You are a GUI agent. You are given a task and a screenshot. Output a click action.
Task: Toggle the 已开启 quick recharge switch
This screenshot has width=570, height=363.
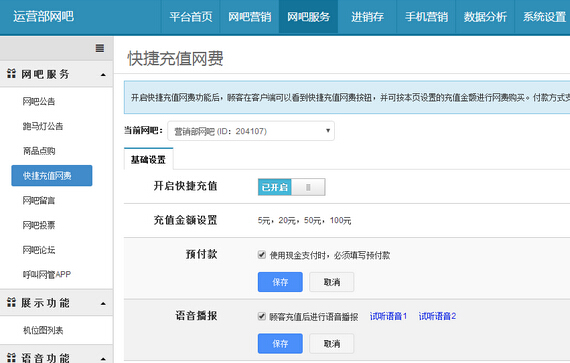292,187
